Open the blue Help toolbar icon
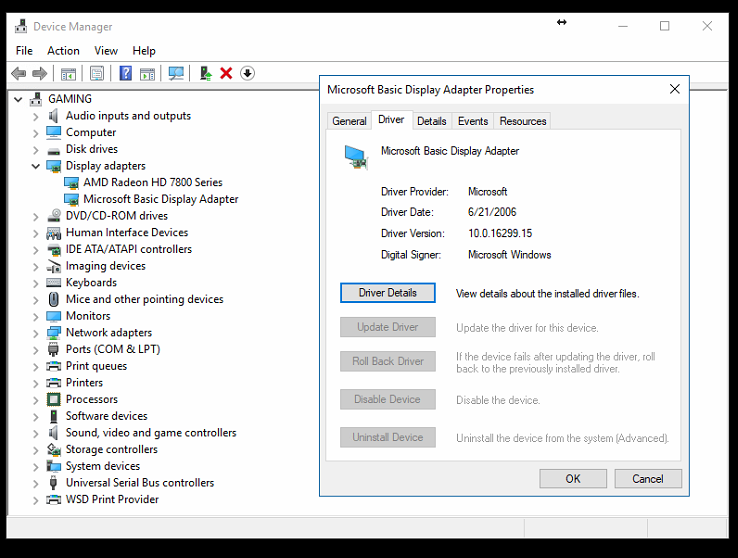 pyautogui.click(x=126, y=73)
